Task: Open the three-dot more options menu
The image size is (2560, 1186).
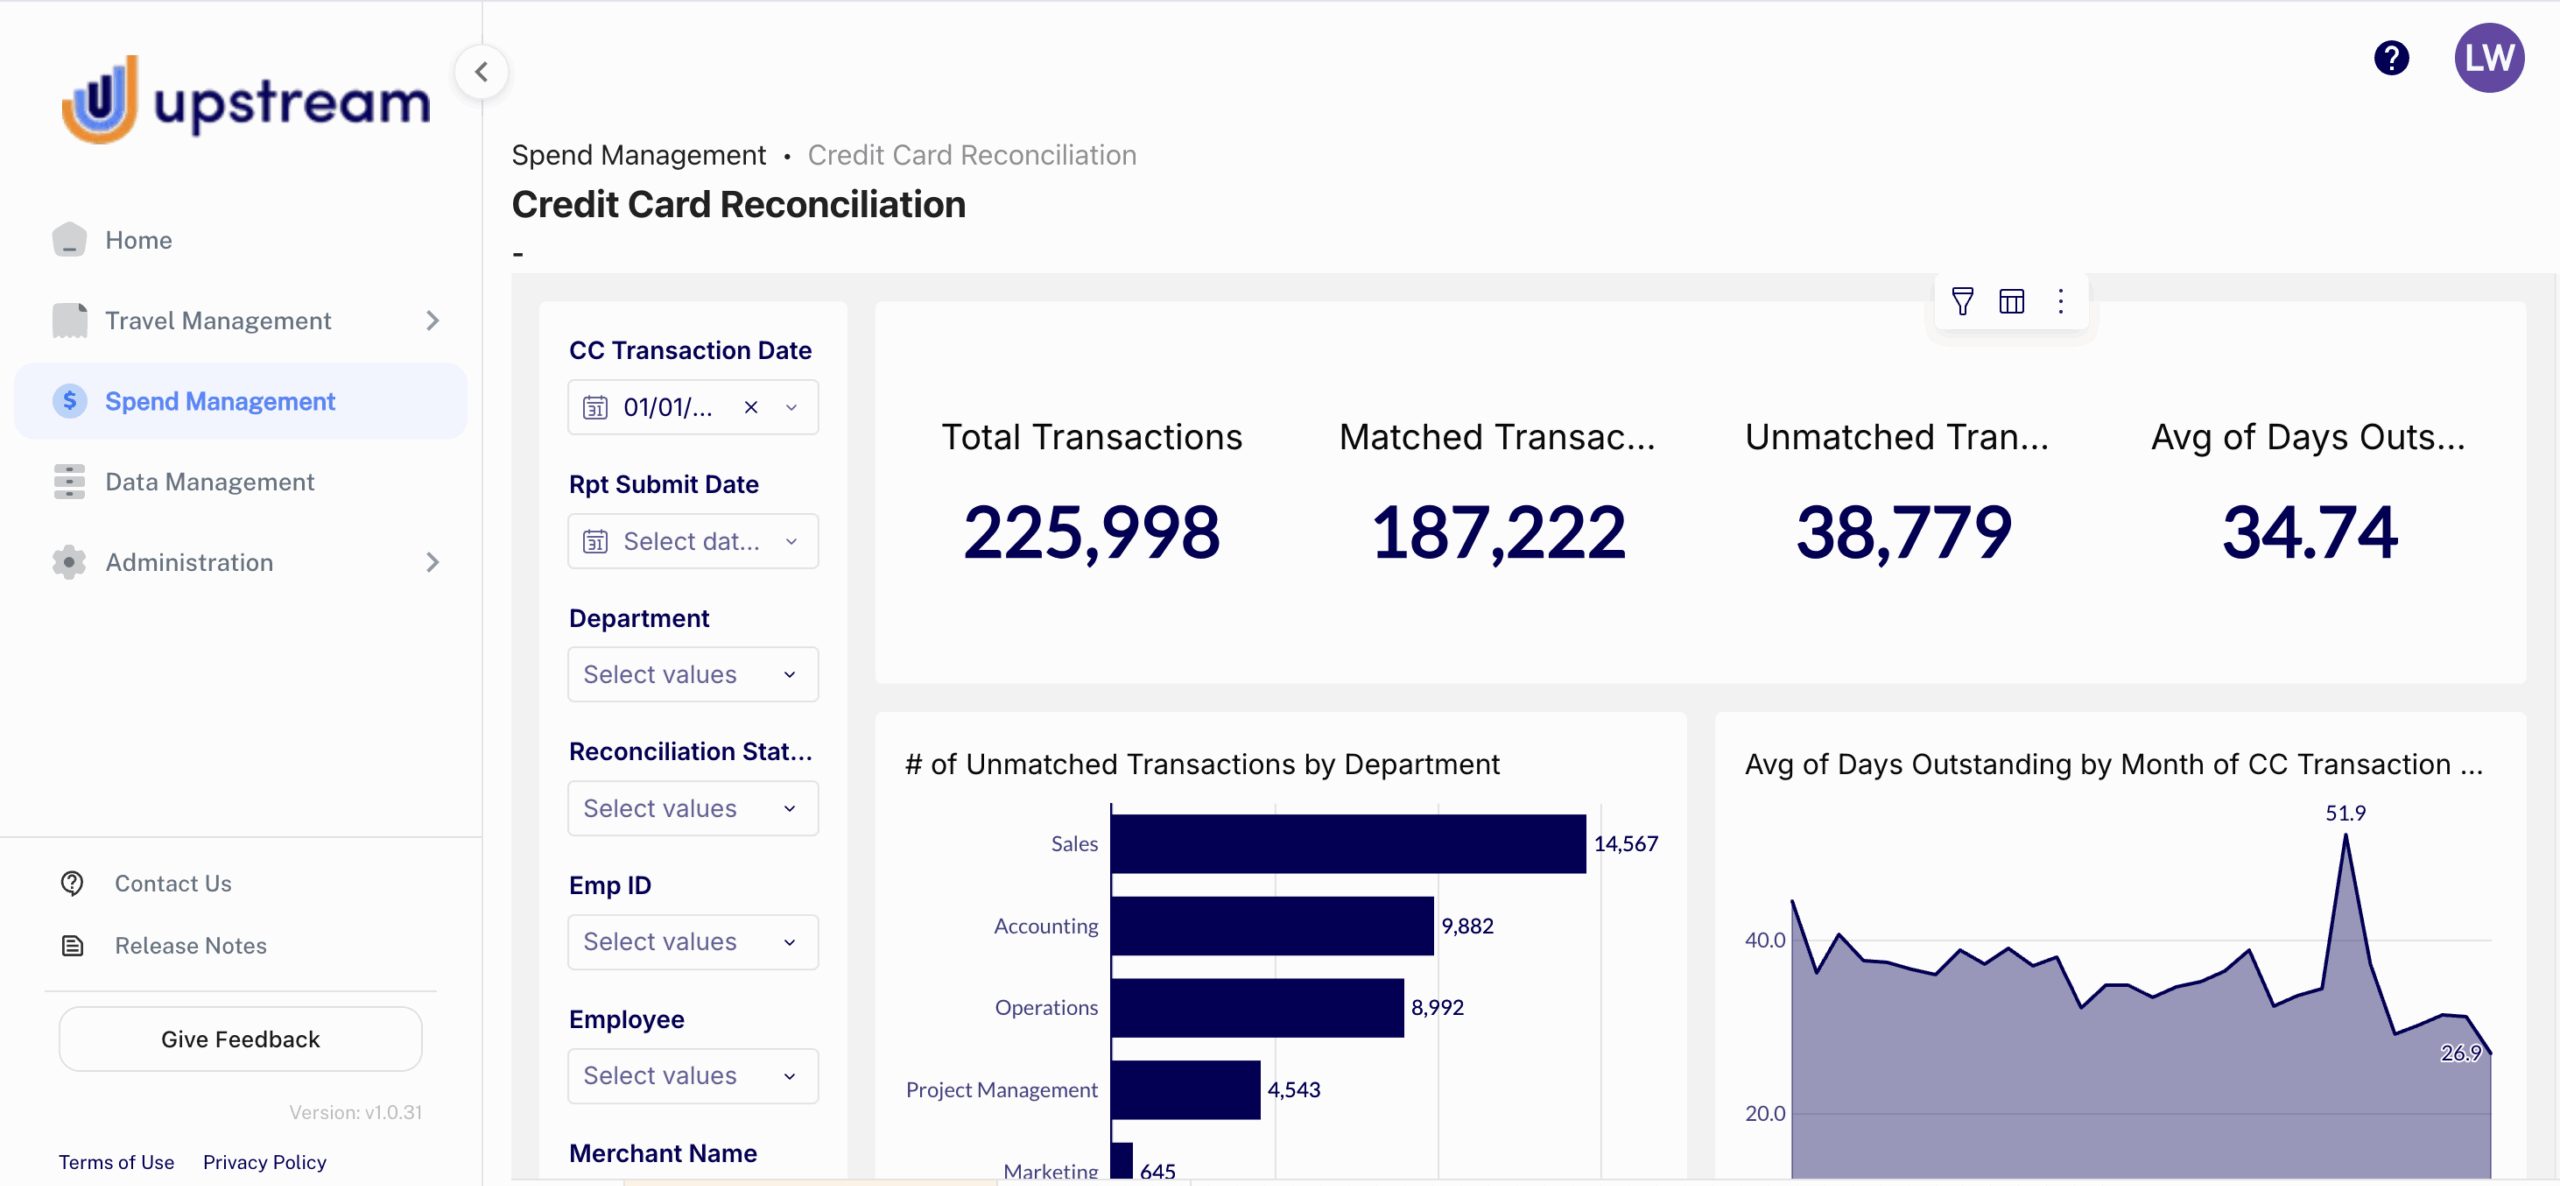Action: click(2060, 301)
